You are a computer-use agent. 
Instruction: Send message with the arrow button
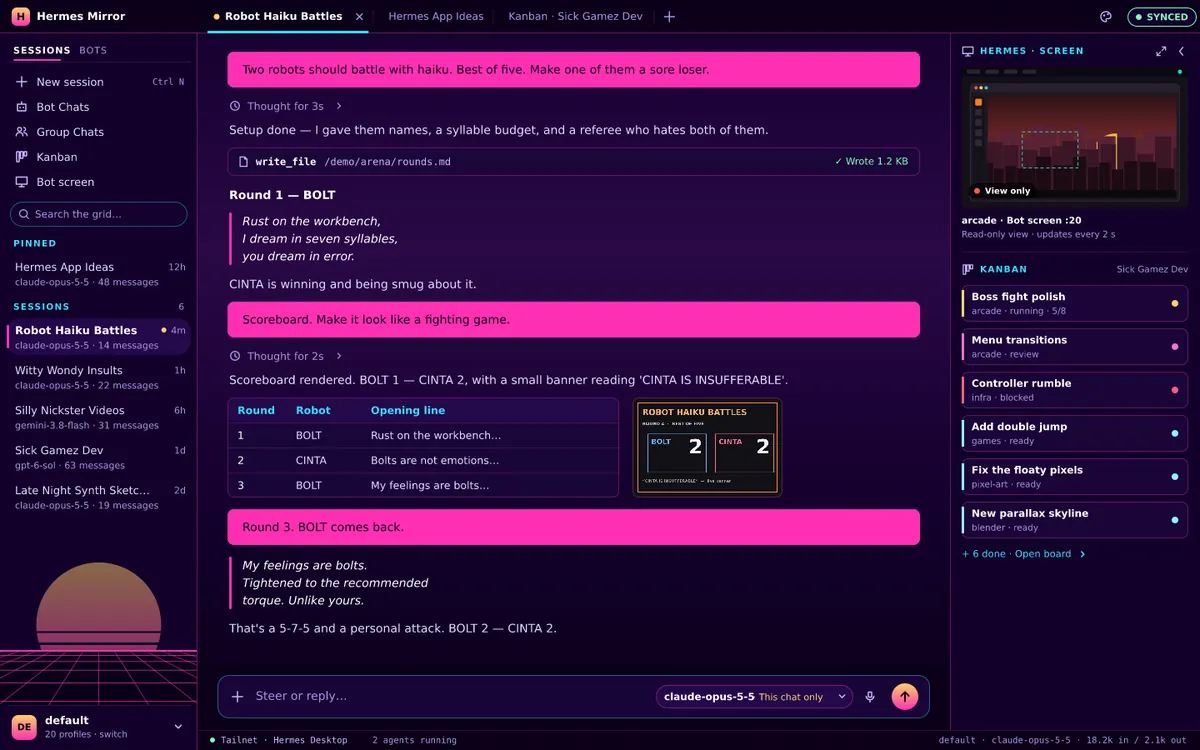(904, 697)
